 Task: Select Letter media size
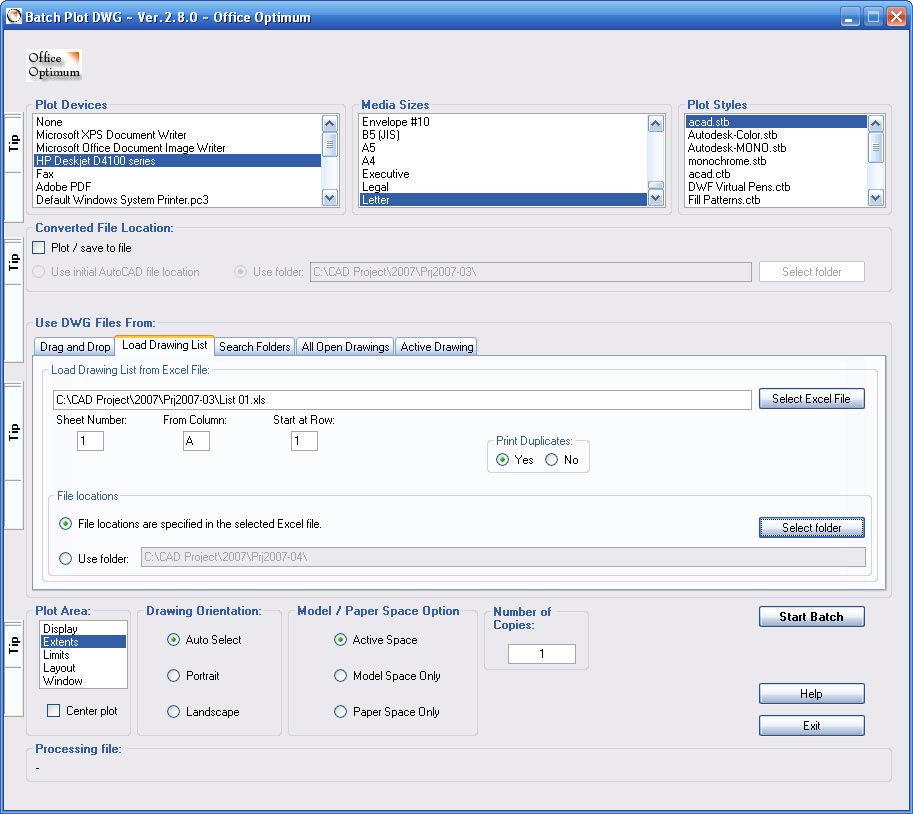coord(503,200)
